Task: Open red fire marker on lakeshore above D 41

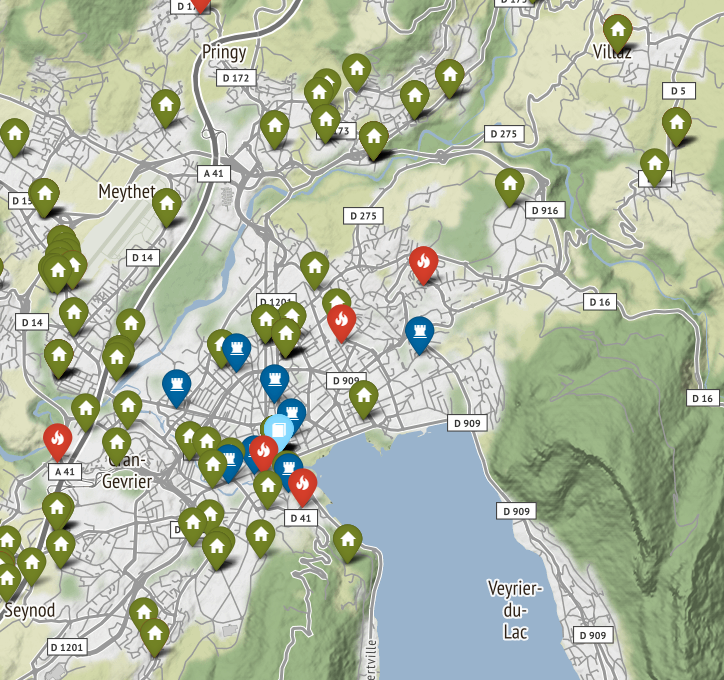Action: pos(302,487)
